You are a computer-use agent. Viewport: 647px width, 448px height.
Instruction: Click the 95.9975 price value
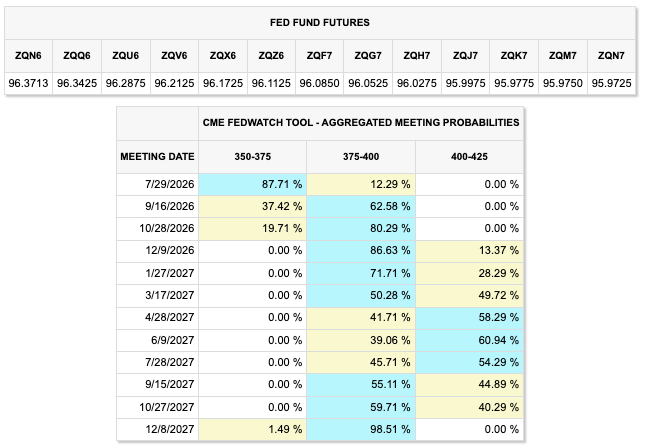point(465,83)
